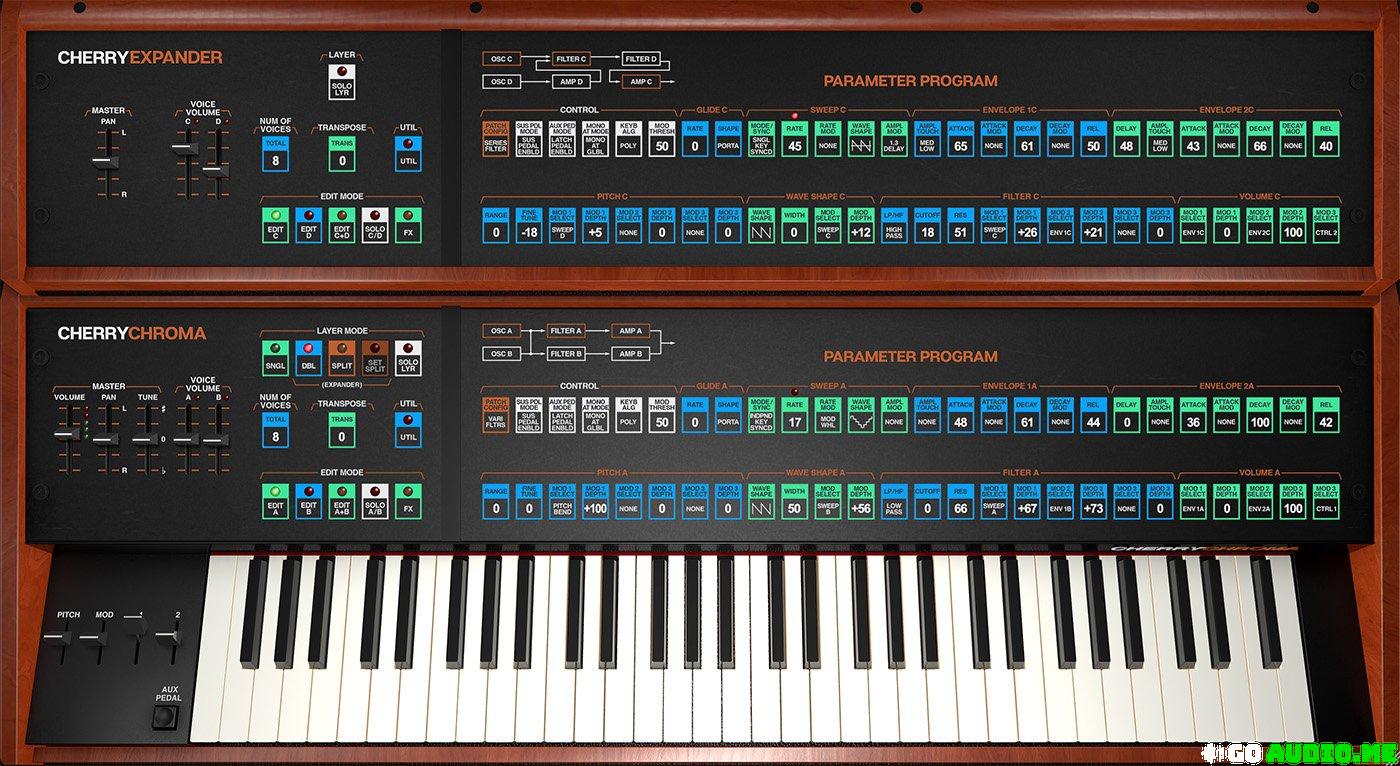
Task: Toggle FX button on Expander panel
Action: (408, 226)
